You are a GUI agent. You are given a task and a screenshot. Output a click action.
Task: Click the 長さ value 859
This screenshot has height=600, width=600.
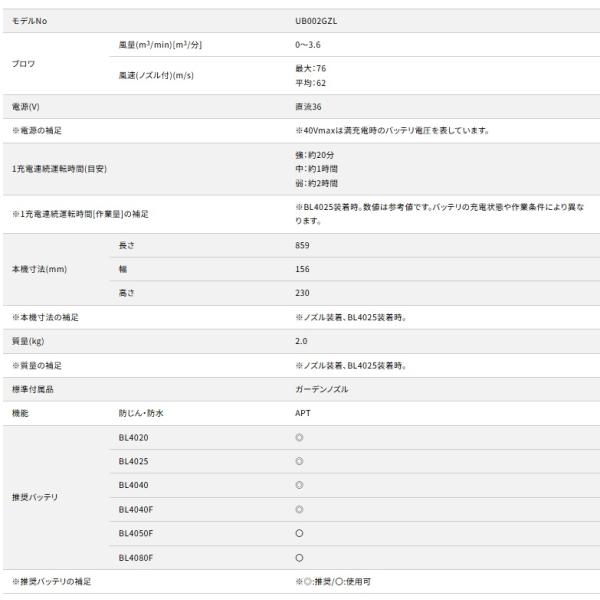302,245
